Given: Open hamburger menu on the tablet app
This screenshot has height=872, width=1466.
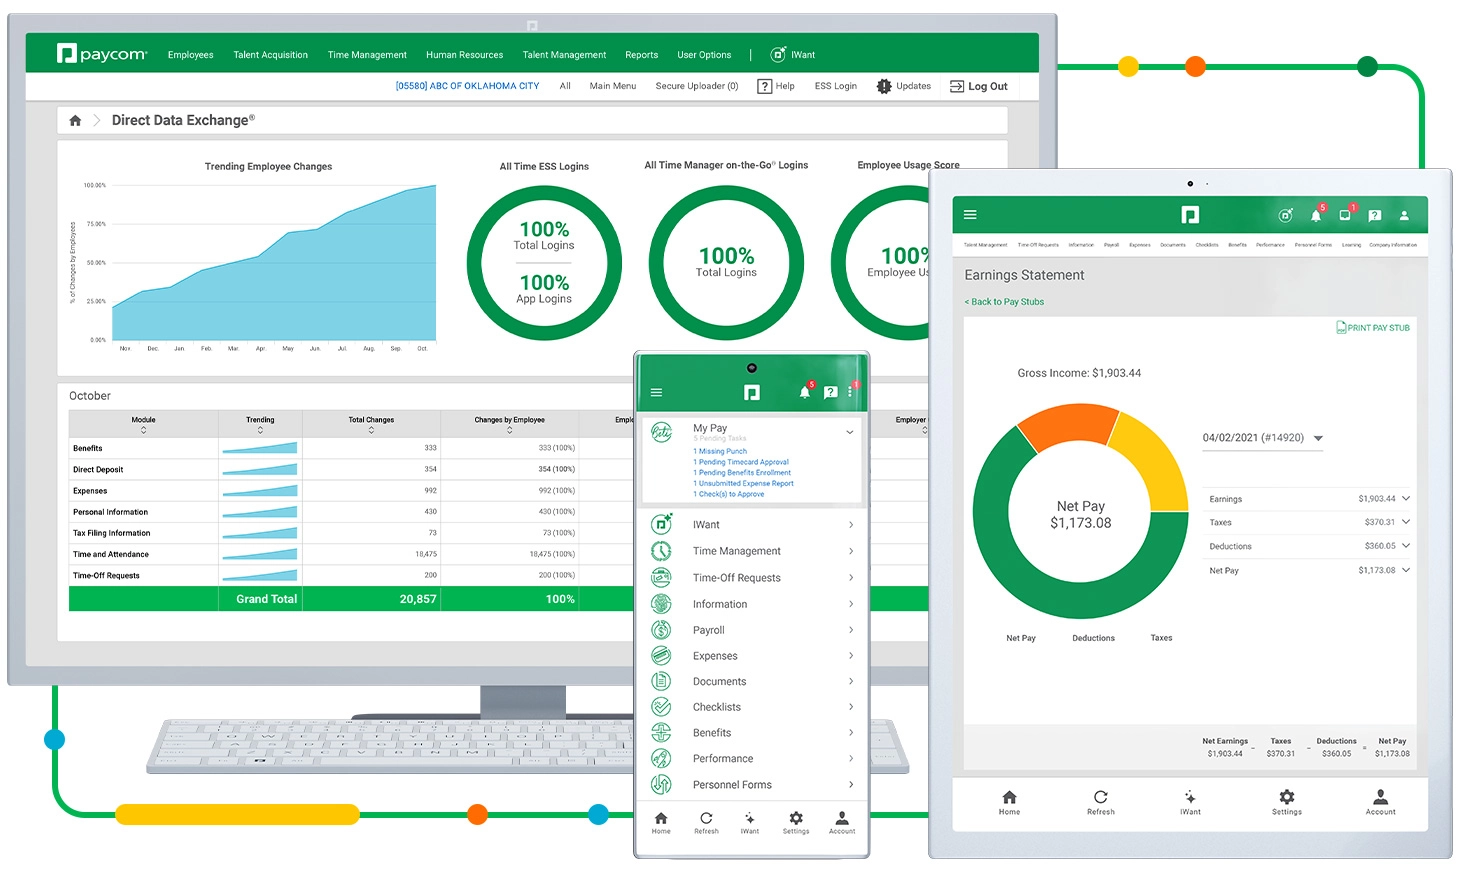Looking at the screenshot, I should click(x=970, y=215).
